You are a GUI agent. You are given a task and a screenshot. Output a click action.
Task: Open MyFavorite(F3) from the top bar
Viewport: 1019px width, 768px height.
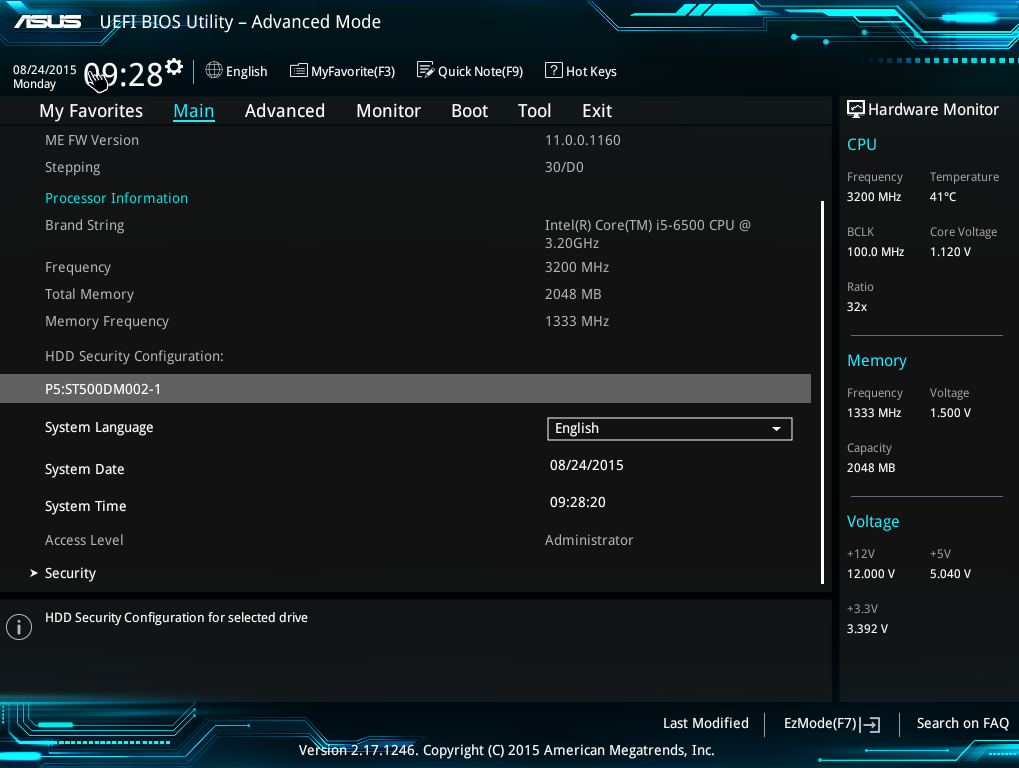[x=342, y=71]
